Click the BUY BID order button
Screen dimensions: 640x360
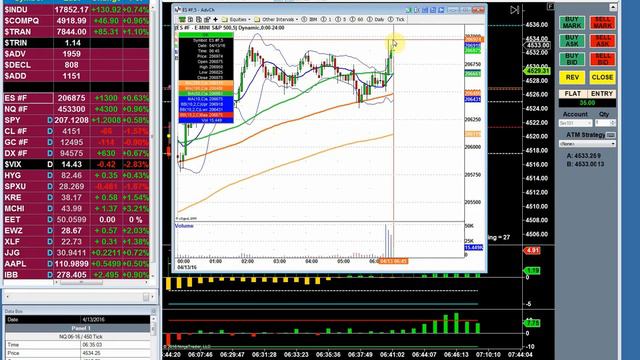572,59
